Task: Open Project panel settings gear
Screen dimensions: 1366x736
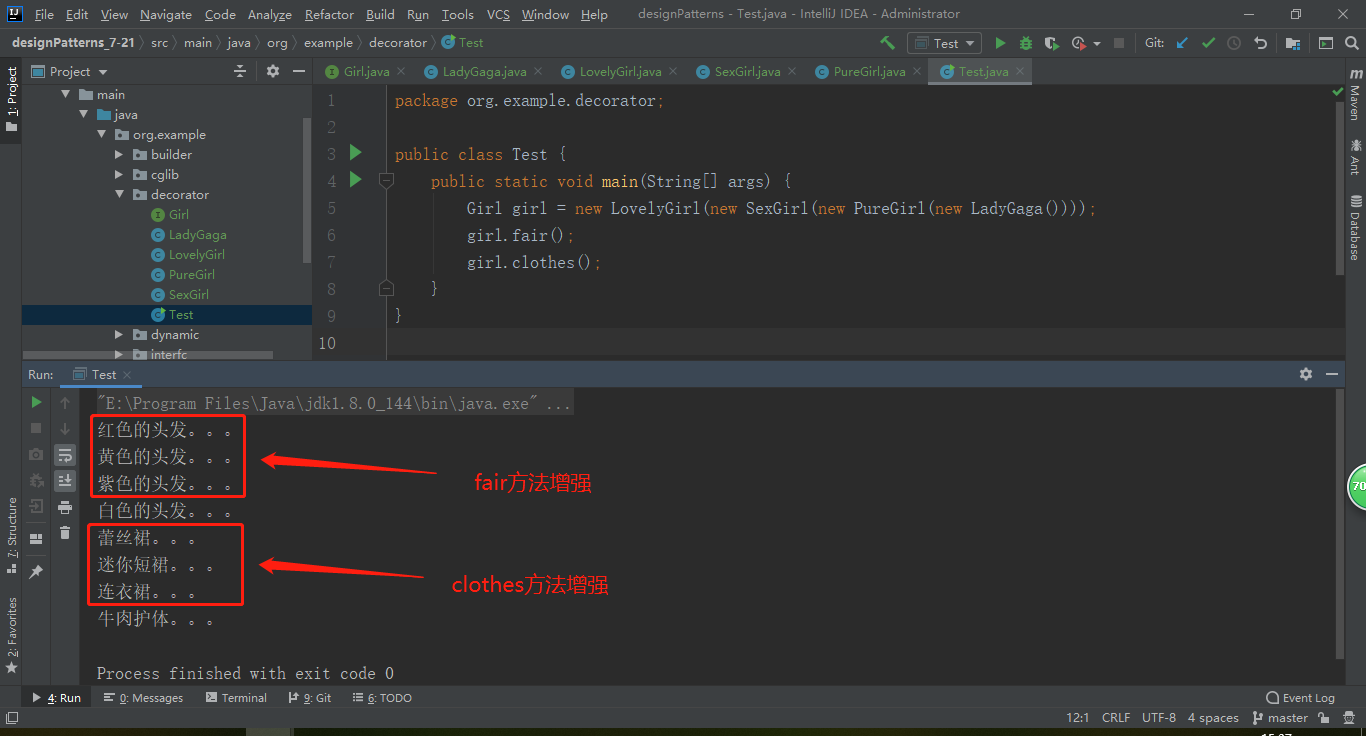Action: (273, 71)
